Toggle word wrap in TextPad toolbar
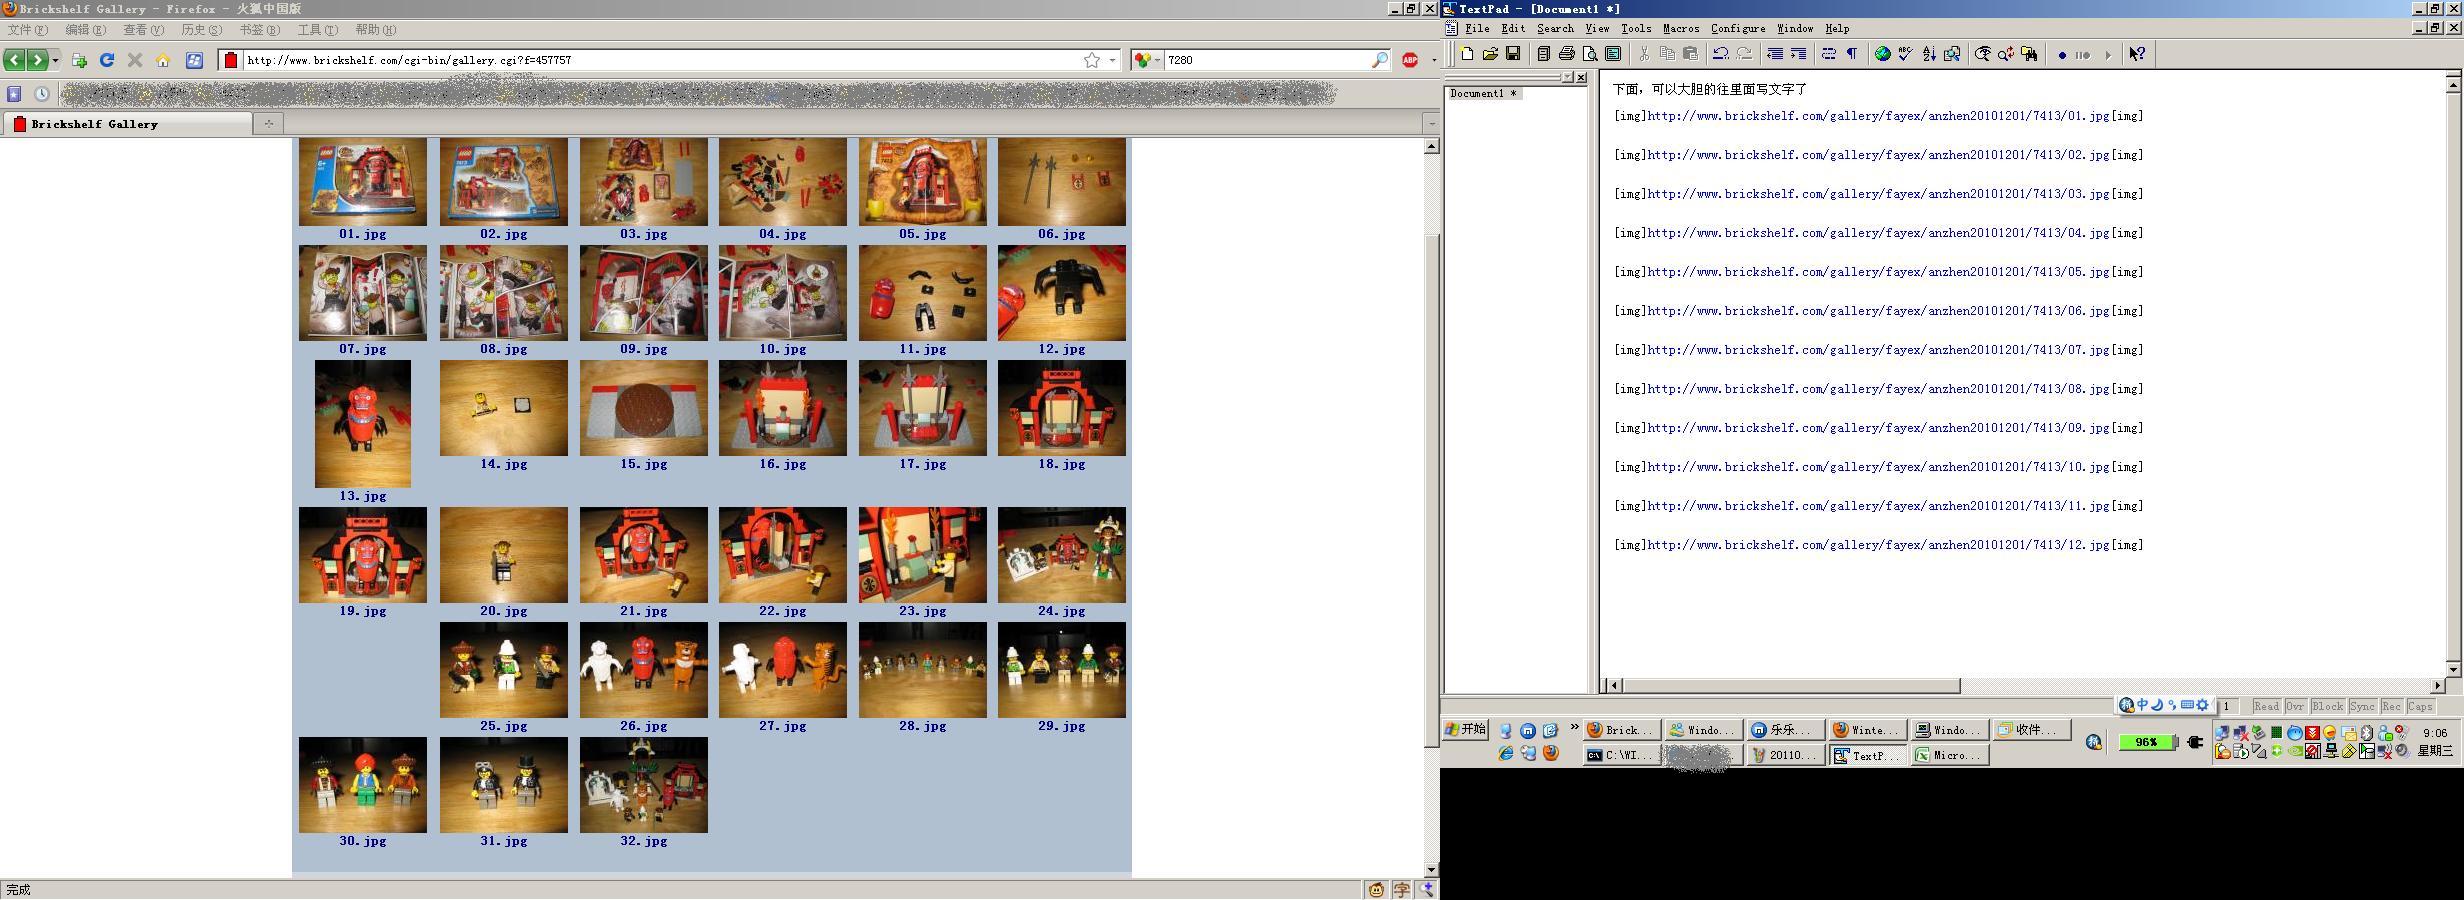Viewport: 2464px width, 900px height. point(1829,54)
